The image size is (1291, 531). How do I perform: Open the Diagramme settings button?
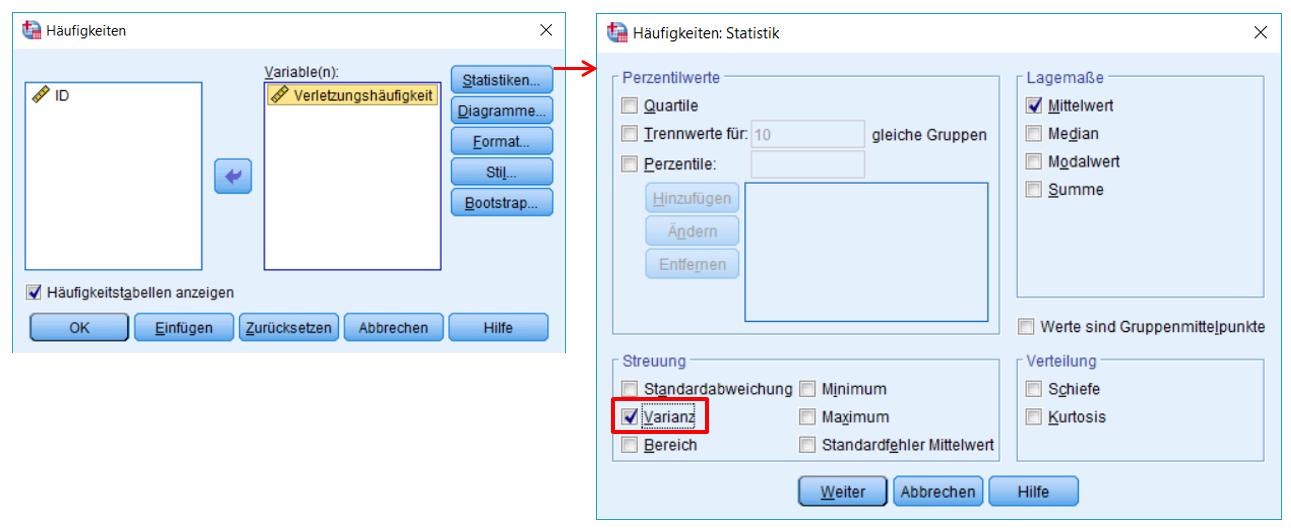501,110
